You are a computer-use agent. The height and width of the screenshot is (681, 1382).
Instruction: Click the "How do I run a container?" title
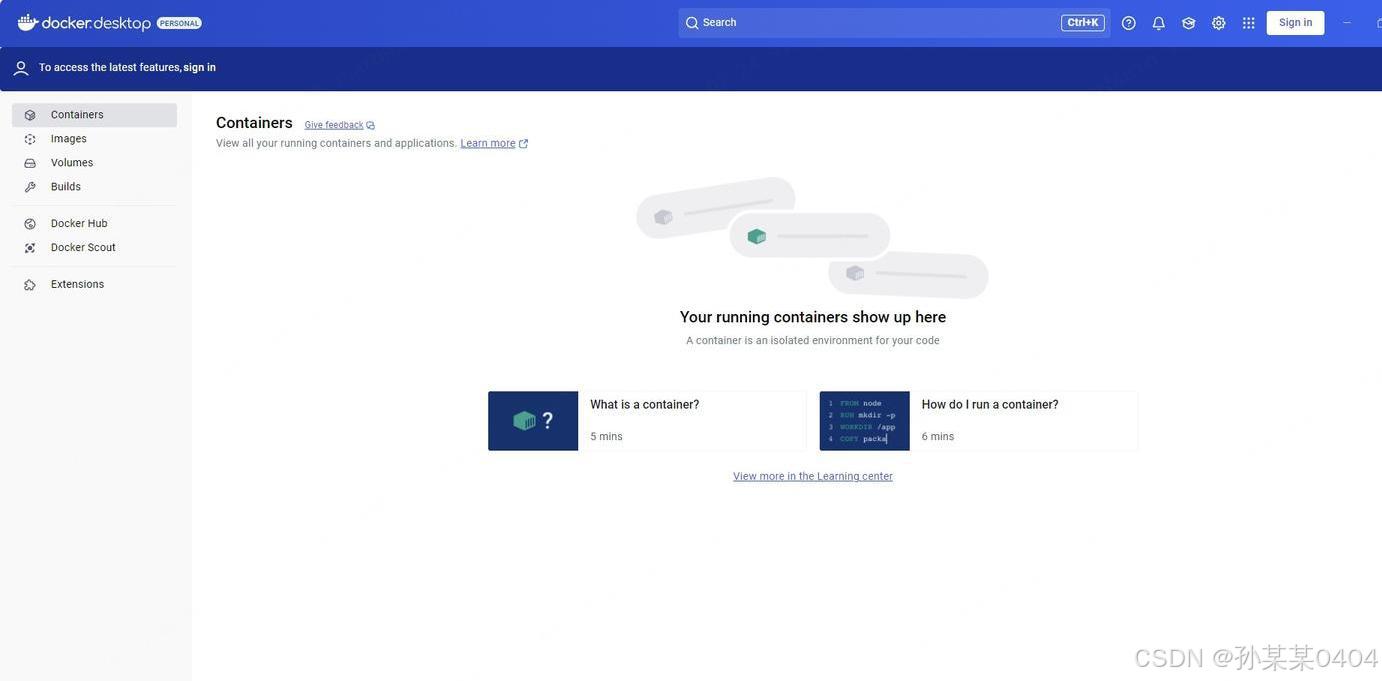click(x=990, y=405)
